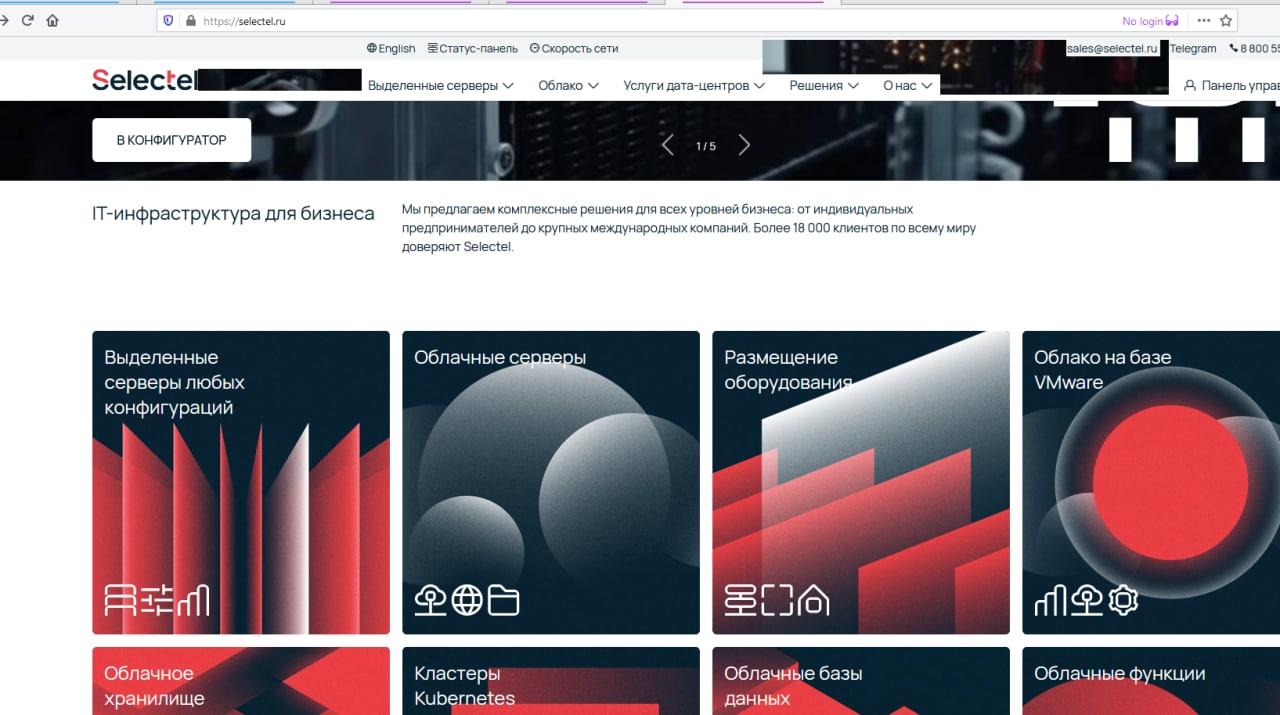Click house icon in Размещение оборудования card
This screenshot has width=1280, height=715.
point(814,600)
